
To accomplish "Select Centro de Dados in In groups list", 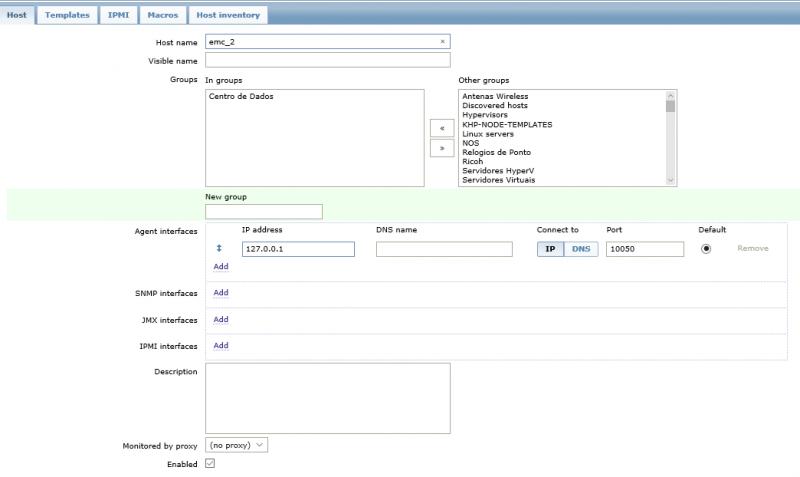I will coord(241,97).
